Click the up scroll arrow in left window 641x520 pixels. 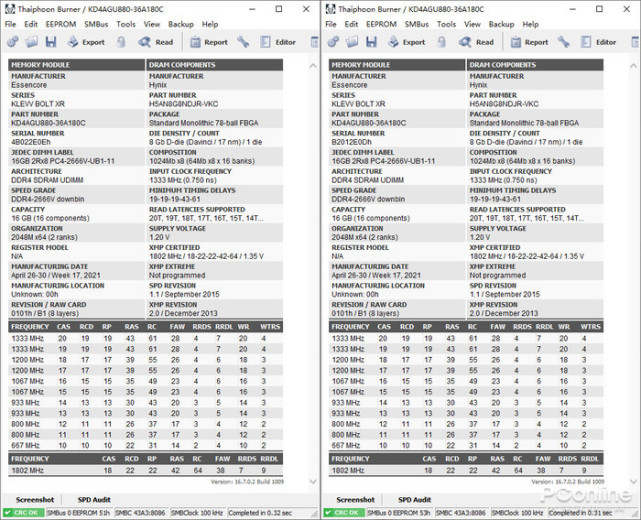point(313,65)
